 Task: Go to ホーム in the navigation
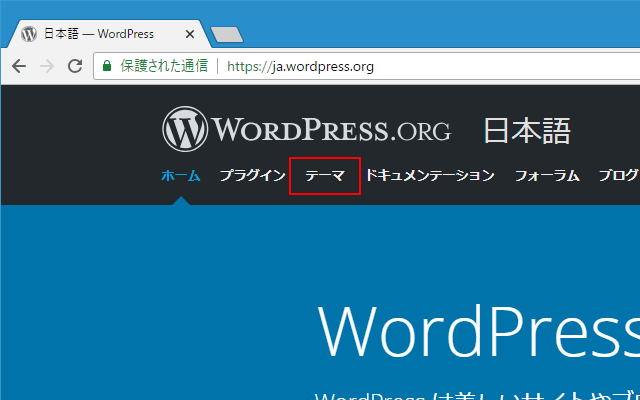pyautogui.click(x=181, y=176)
